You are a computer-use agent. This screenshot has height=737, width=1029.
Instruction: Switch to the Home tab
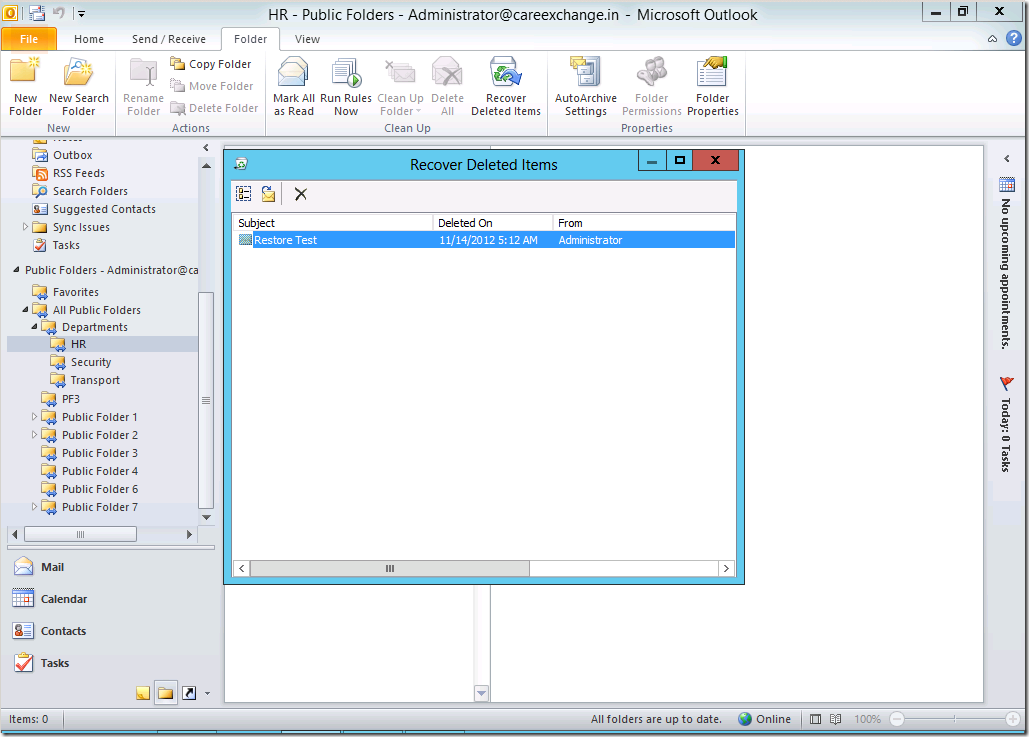[89, 39]
